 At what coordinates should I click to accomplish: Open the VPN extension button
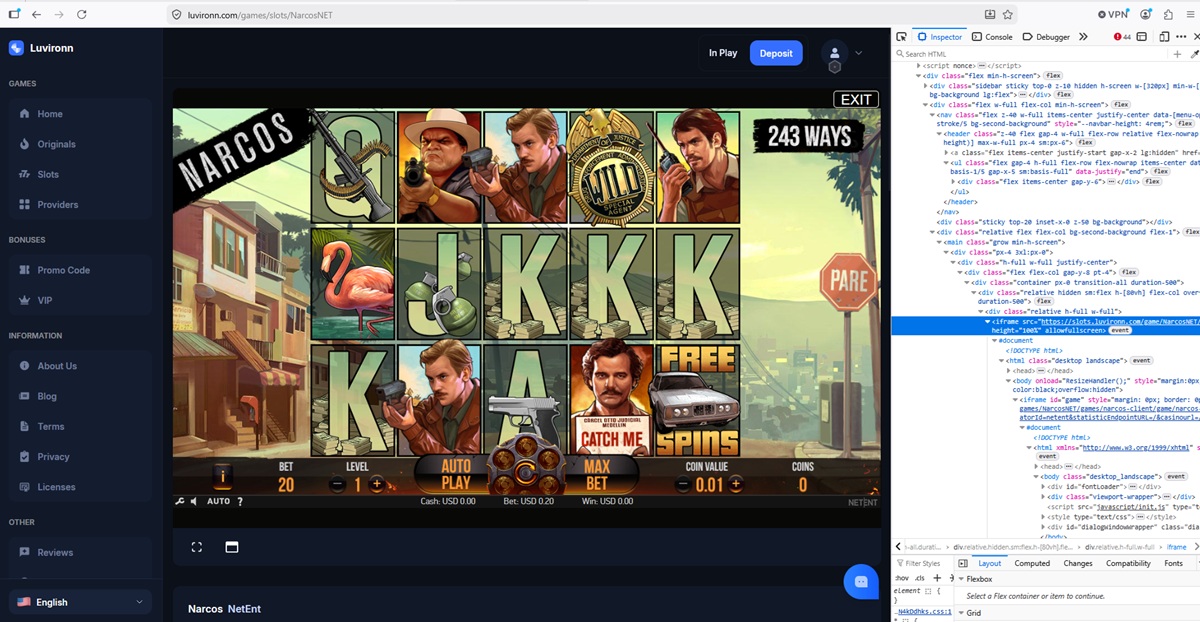1112,14
